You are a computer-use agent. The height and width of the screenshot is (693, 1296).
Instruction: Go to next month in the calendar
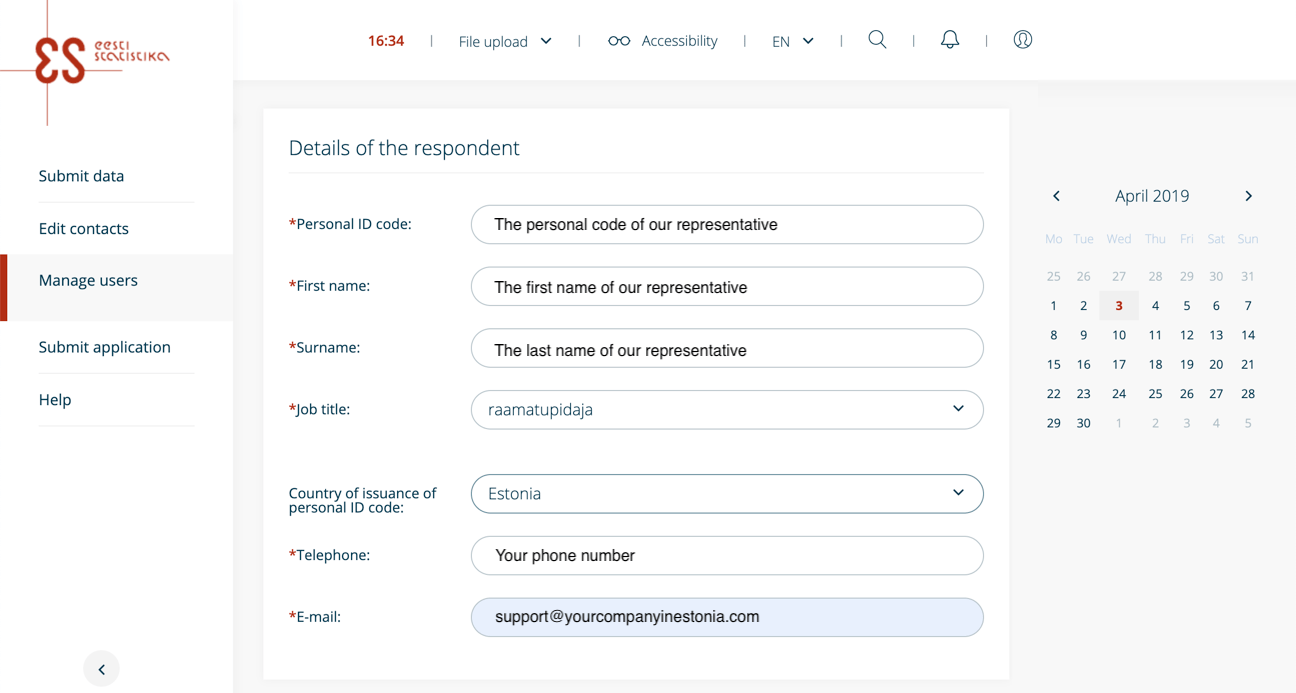pos(1248,196)
